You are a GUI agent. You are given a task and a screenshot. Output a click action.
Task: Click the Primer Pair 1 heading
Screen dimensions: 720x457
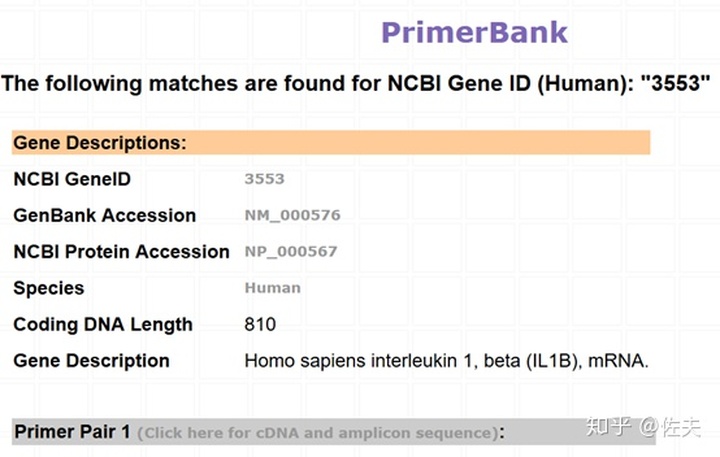72,432
